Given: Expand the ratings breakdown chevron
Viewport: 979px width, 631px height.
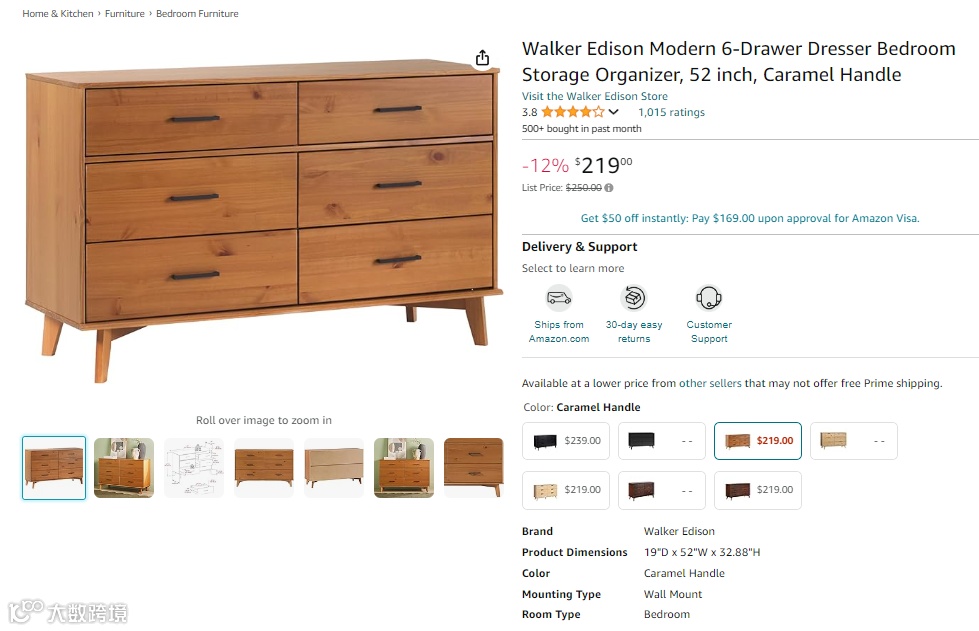Looking at the screenshot, I should pyautogui.click(x=613, y=112).
